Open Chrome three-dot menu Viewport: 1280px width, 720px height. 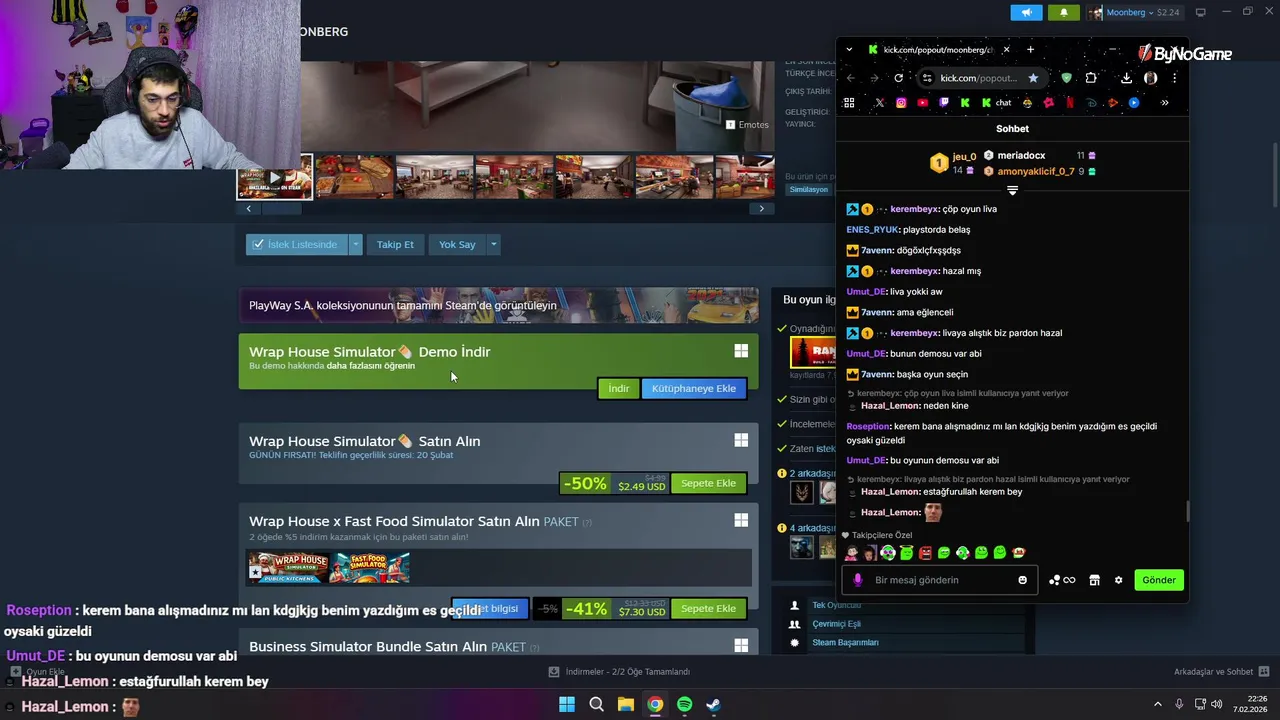pyautogui.click(x=1174, y=78)
